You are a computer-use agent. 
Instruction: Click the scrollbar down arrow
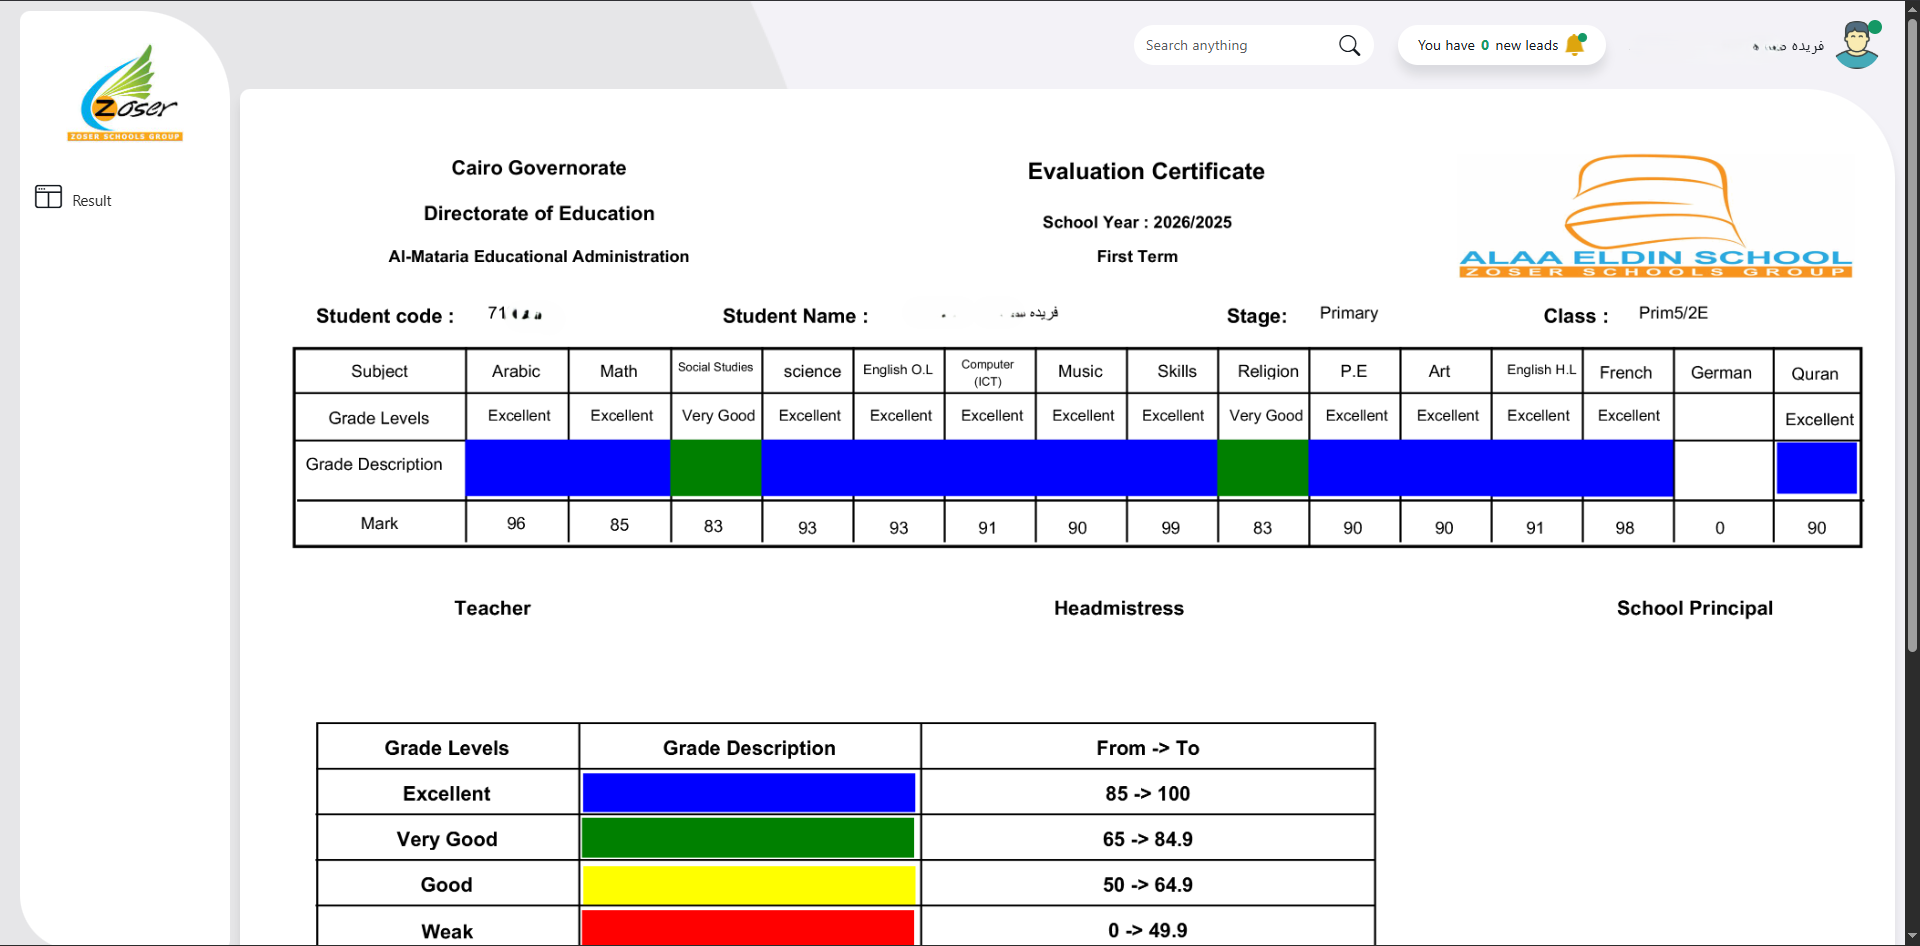[1912, 937]
